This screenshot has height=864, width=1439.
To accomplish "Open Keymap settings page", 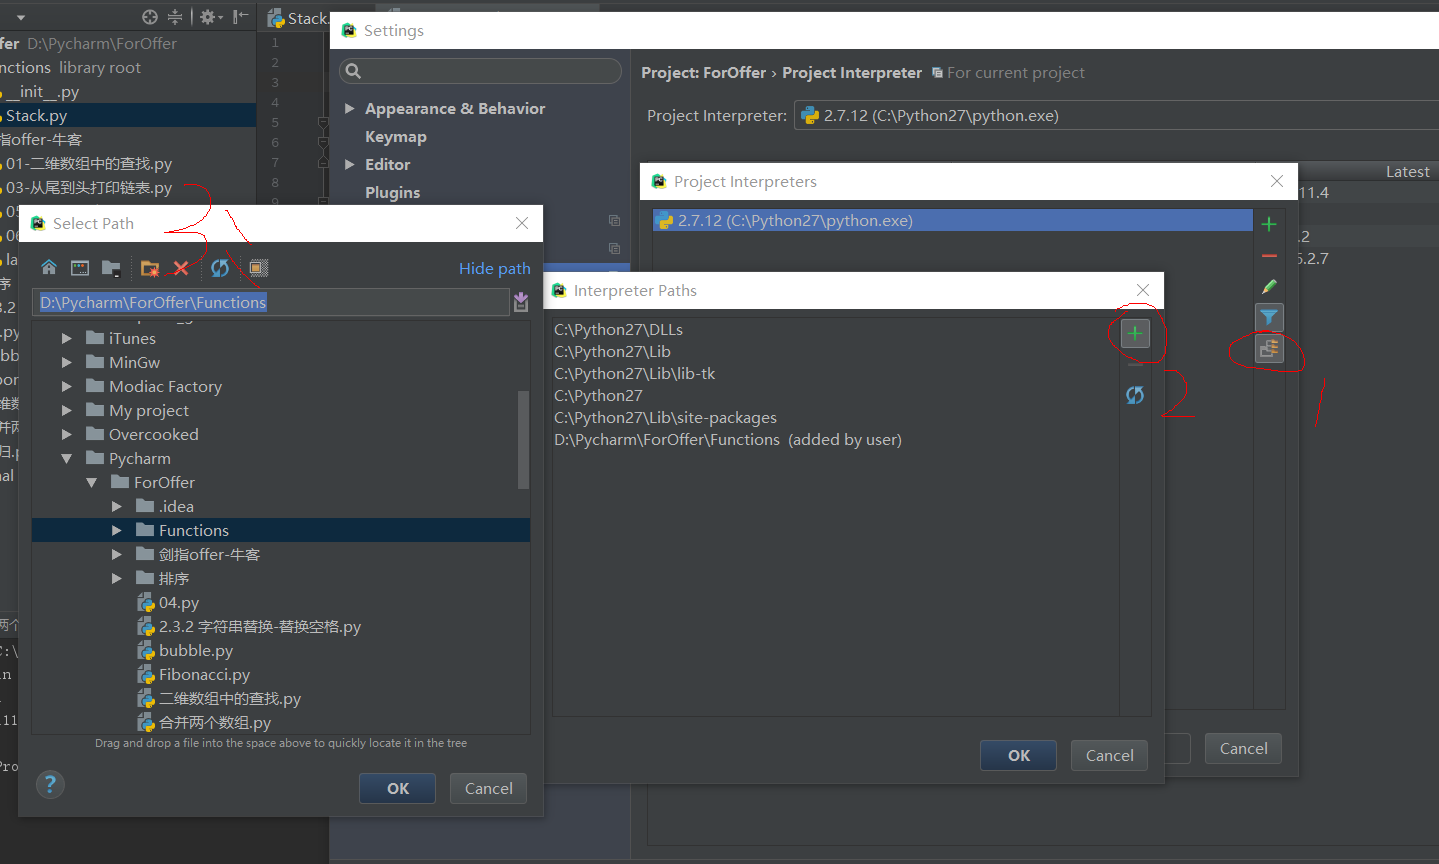I will pos(396,136).
